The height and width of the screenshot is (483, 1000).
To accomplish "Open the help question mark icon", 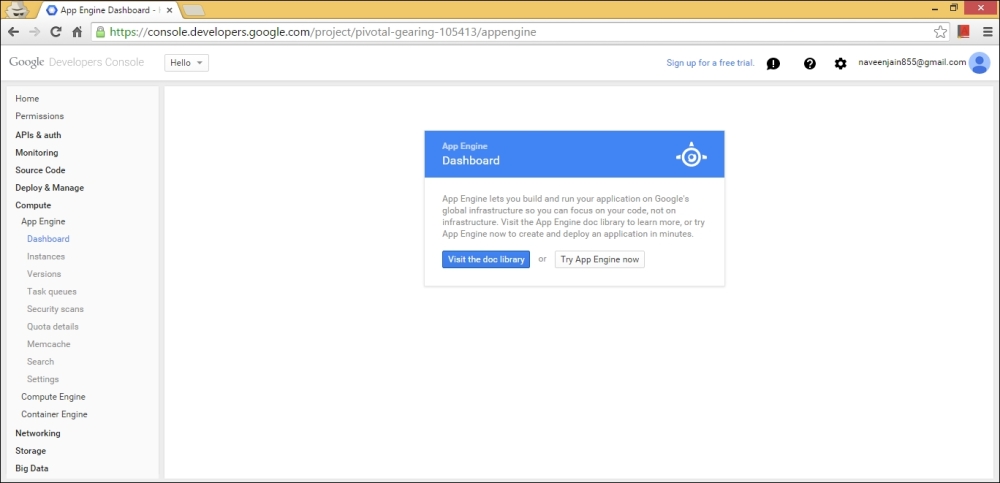I will (810, 63).
